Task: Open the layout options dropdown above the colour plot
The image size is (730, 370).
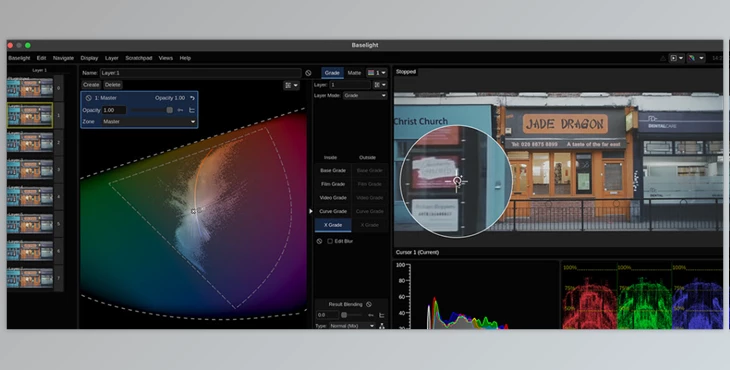Action: [x=291, y=85]
